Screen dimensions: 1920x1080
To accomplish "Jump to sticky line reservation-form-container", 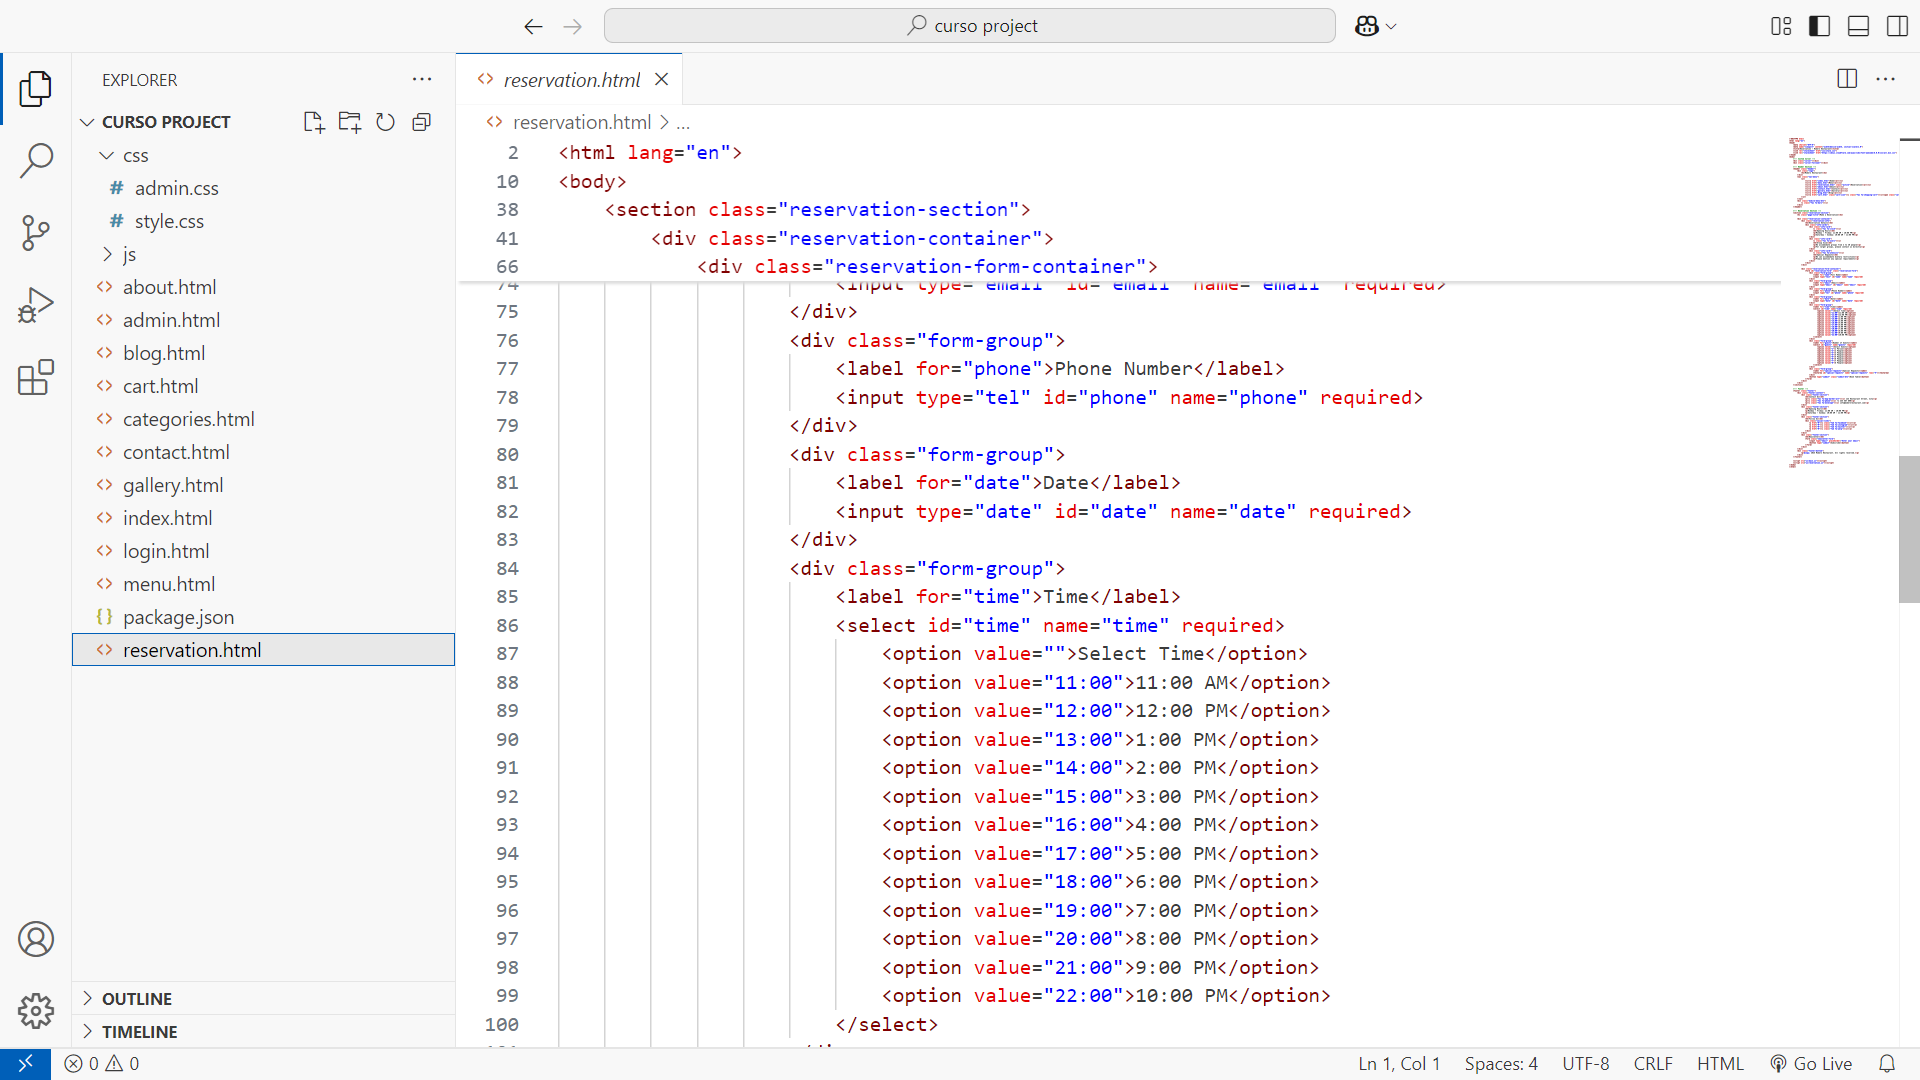I will pos(926,267).
